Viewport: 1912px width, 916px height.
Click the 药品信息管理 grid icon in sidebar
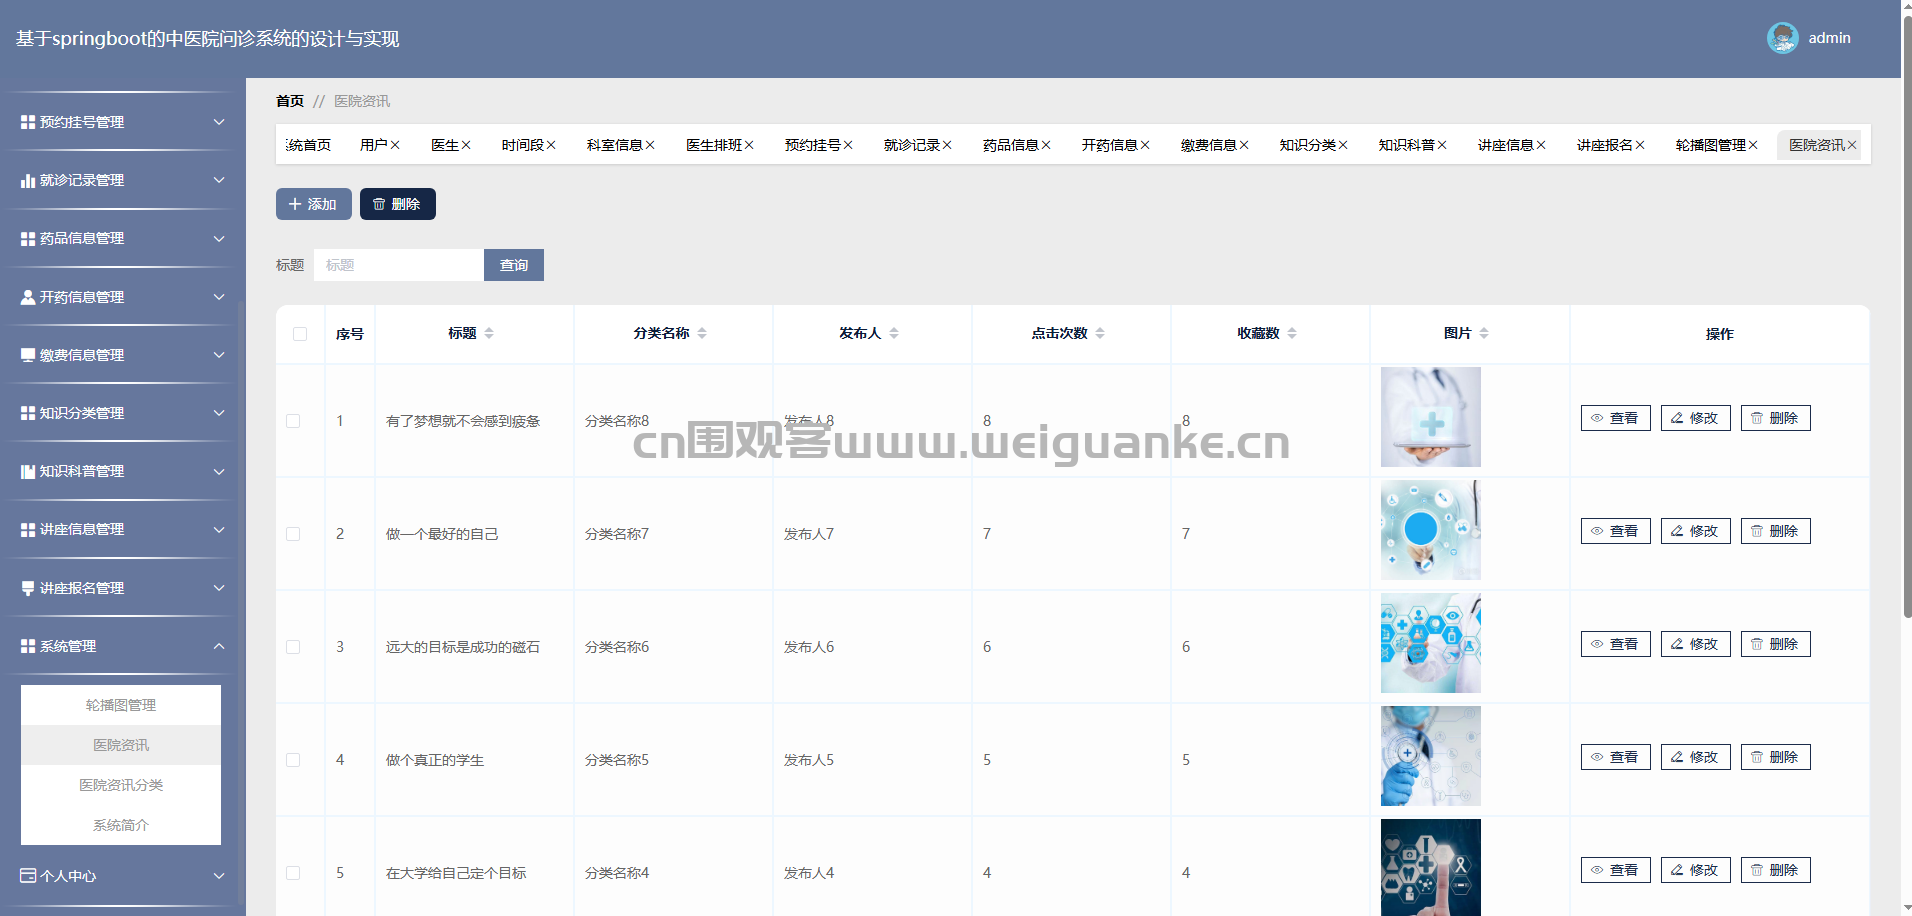coord(28,239)
